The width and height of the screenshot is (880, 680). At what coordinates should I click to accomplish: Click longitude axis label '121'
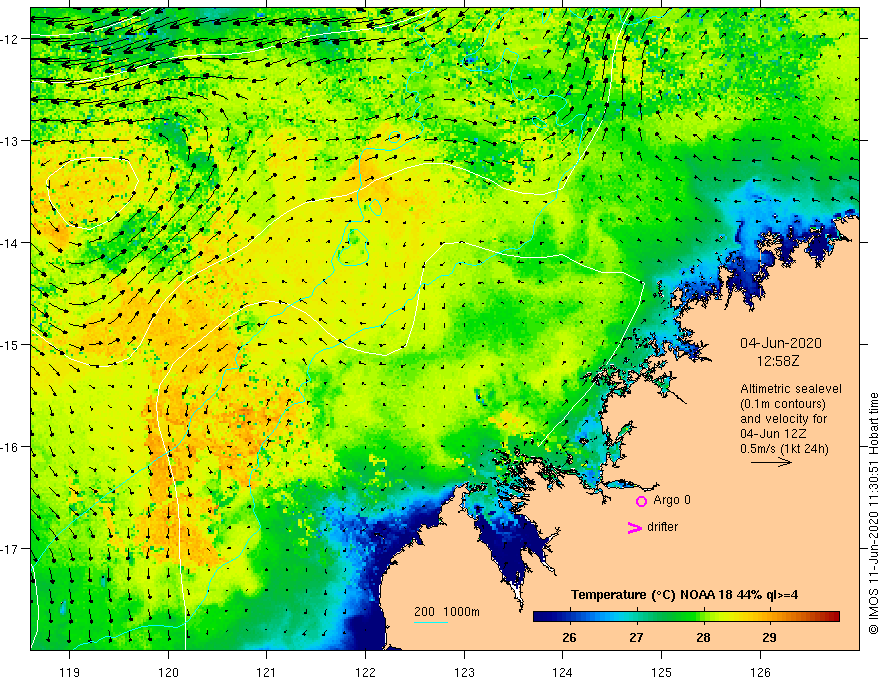point(267,672)
